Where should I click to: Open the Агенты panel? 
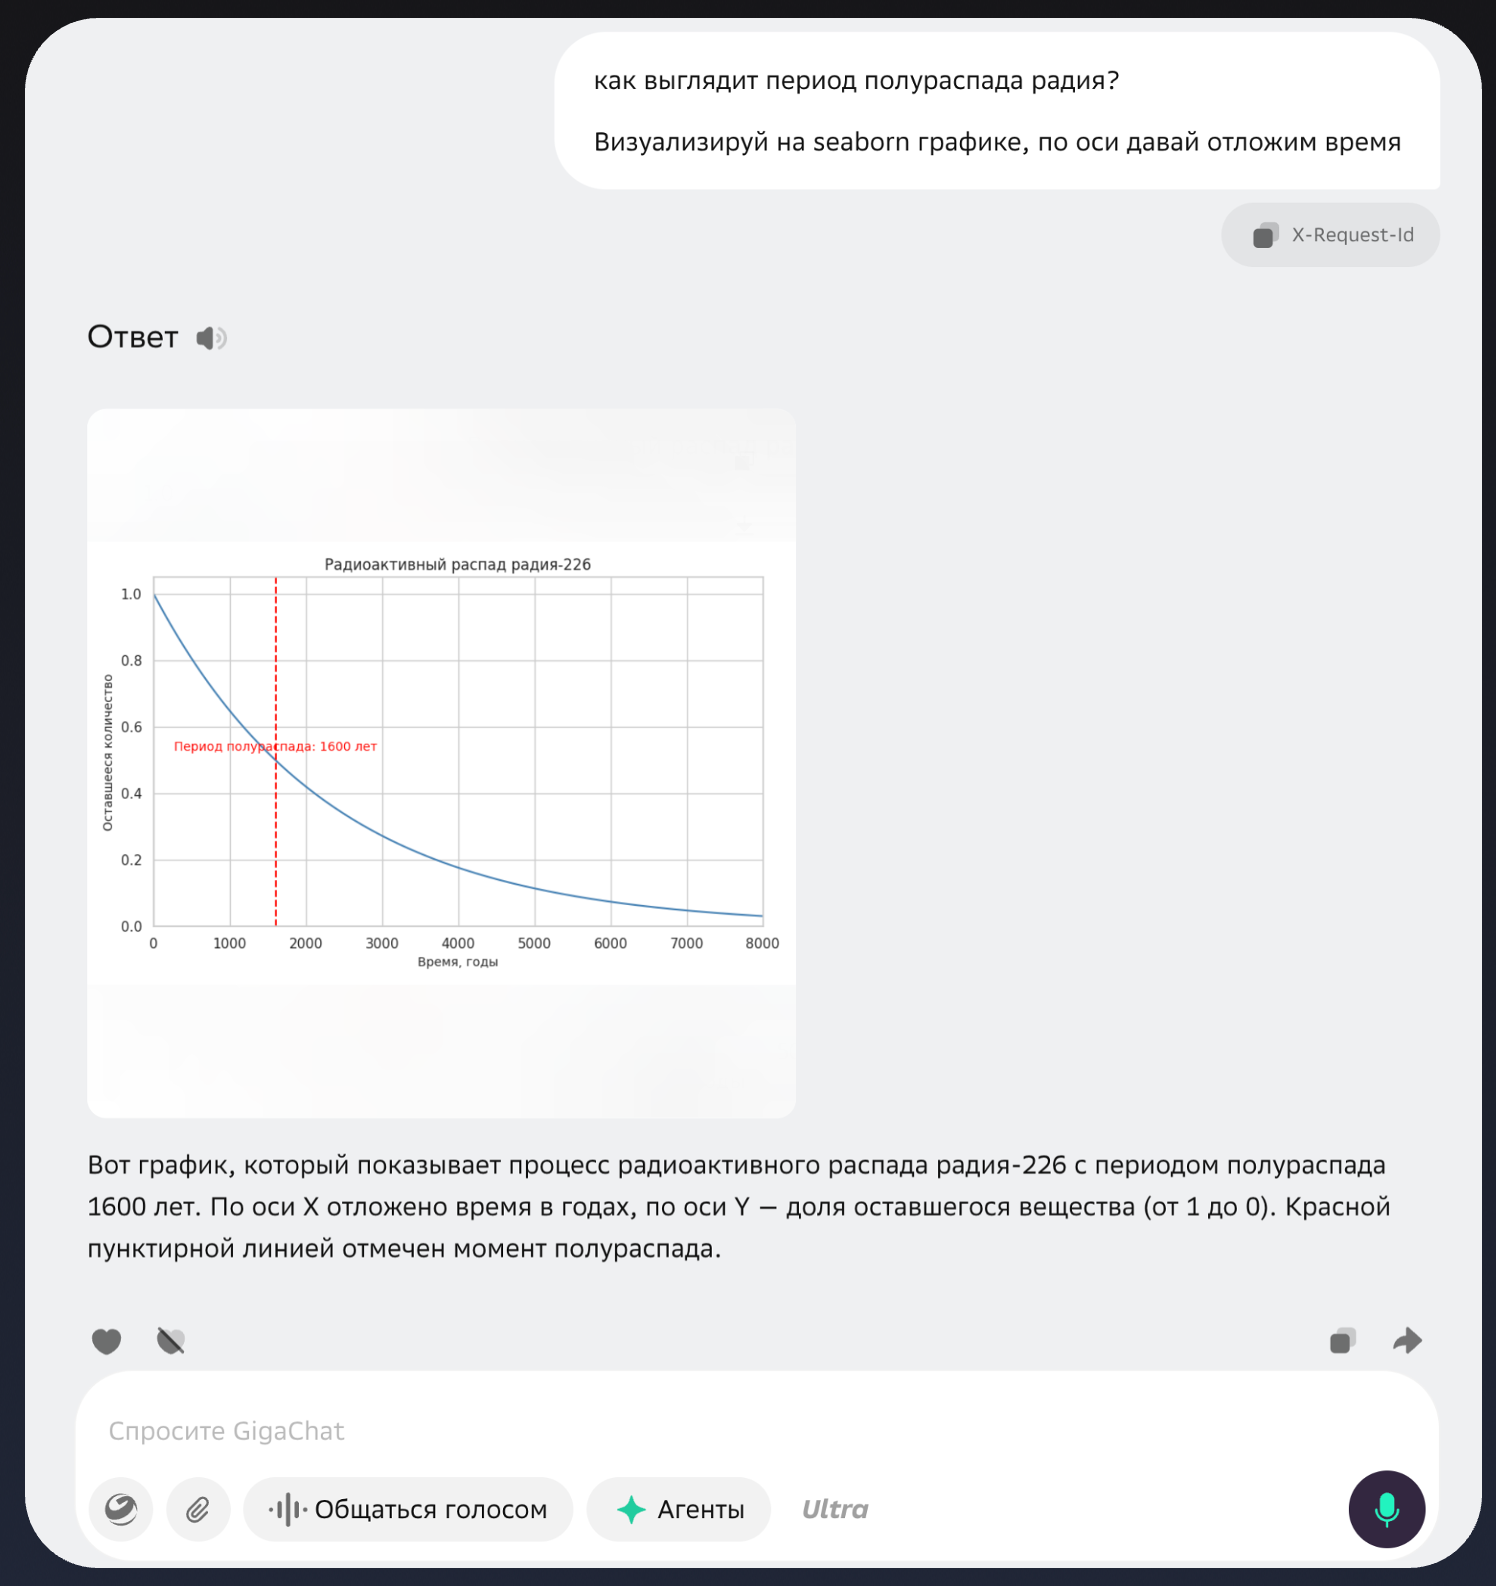coord(678,1509)
